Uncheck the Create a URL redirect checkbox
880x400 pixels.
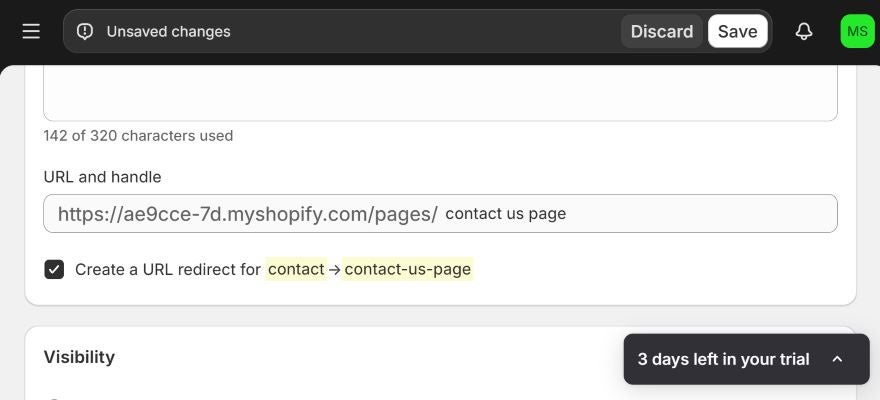54,269
